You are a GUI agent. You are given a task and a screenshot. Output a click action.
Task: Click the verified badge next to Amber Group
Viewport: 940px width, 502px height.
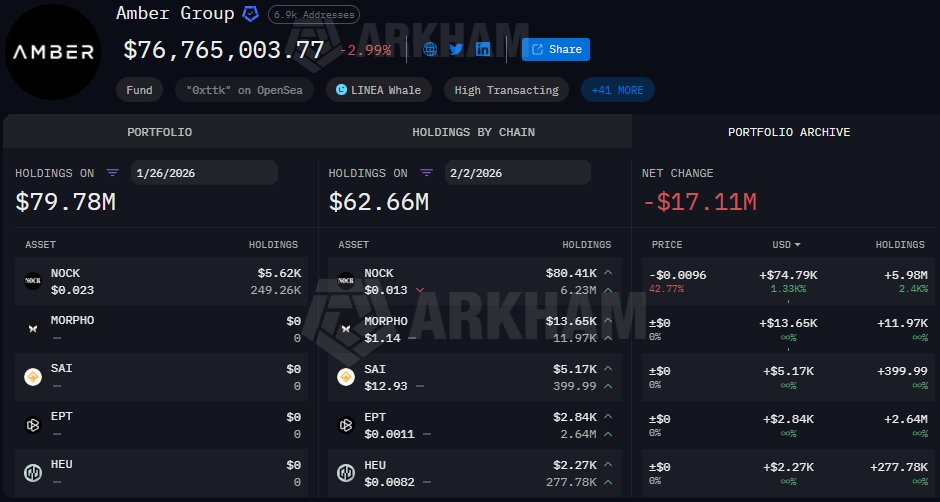pyautogui.click(x=251, y=14)
